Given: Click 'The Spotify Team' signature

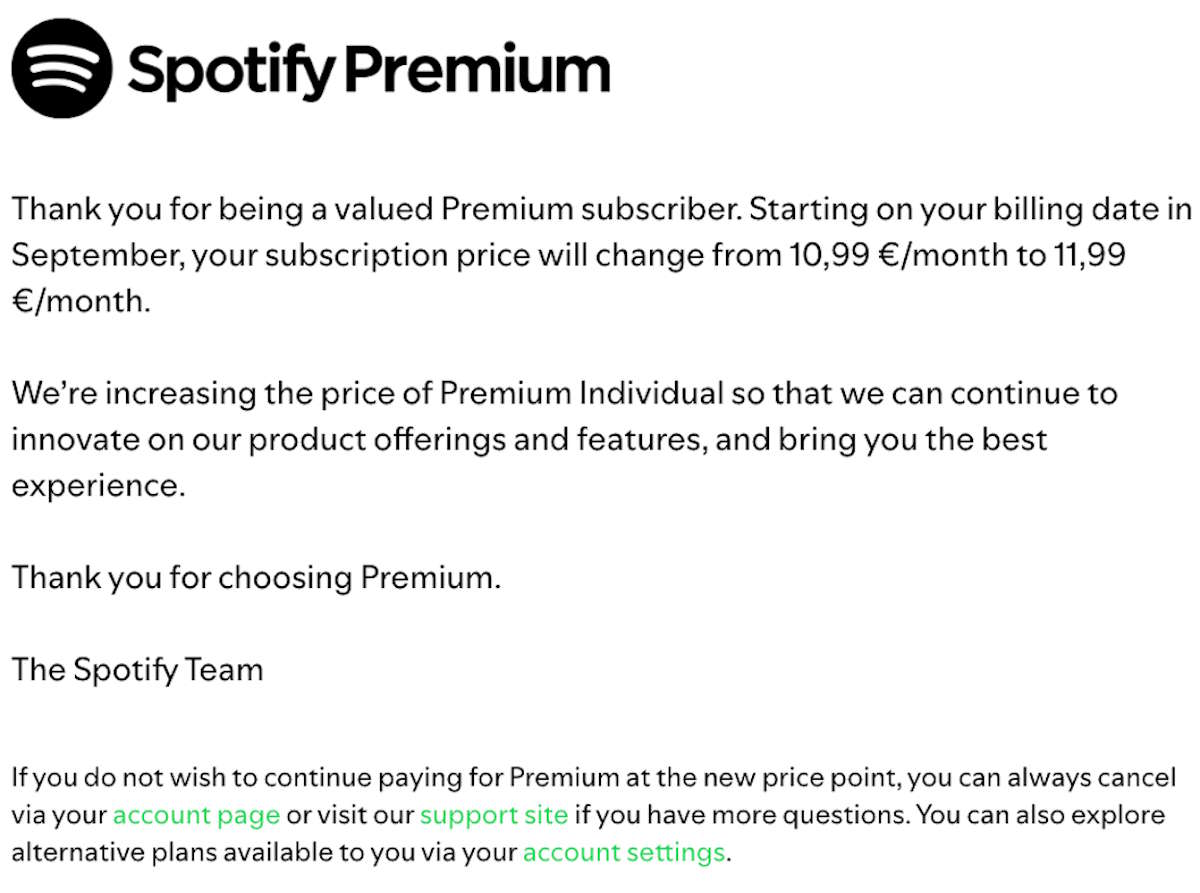Looking at the screenshot, I should point(138,669).
